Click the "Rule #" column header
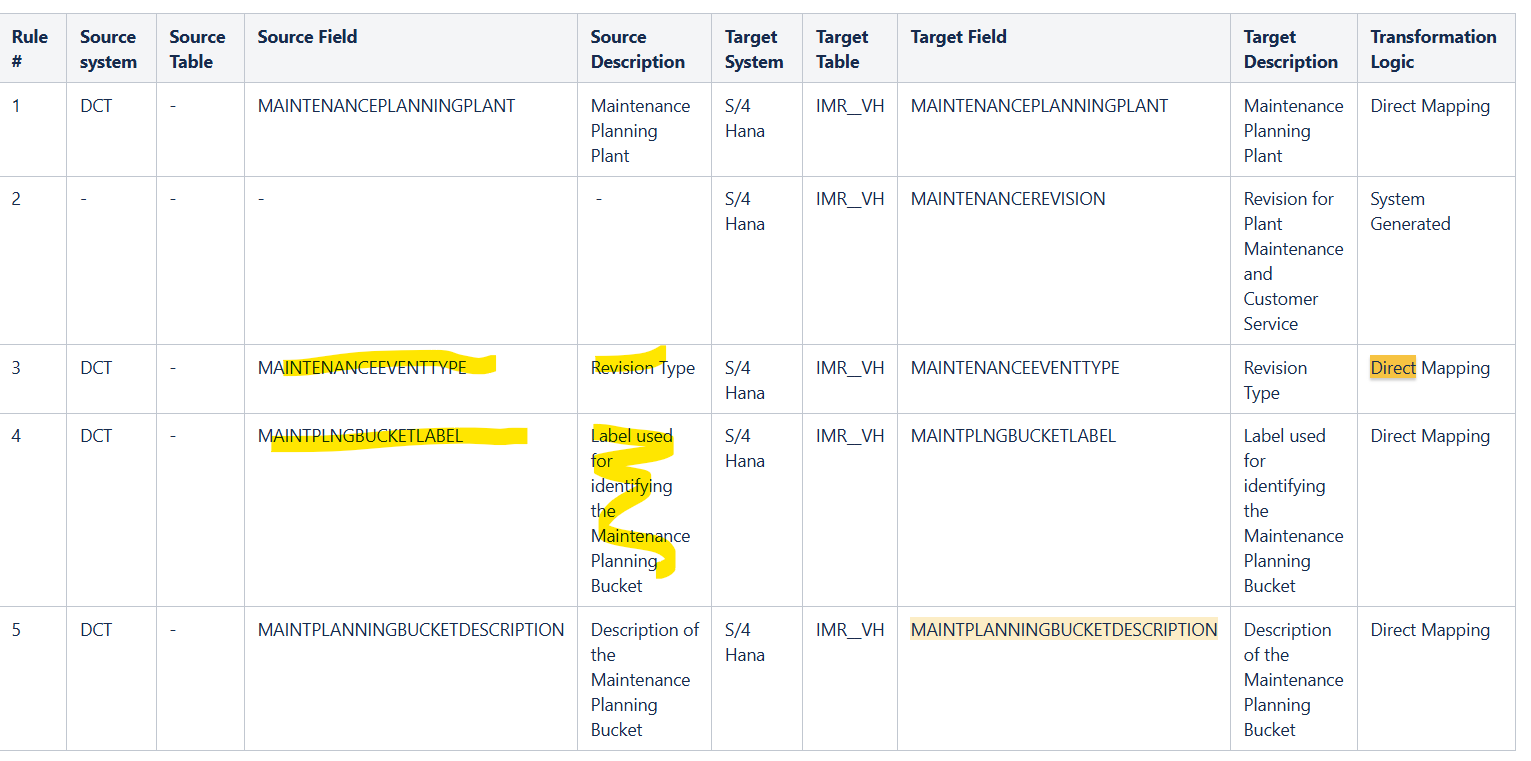Screen dimensions: 1531x761 tap(30, 49)
